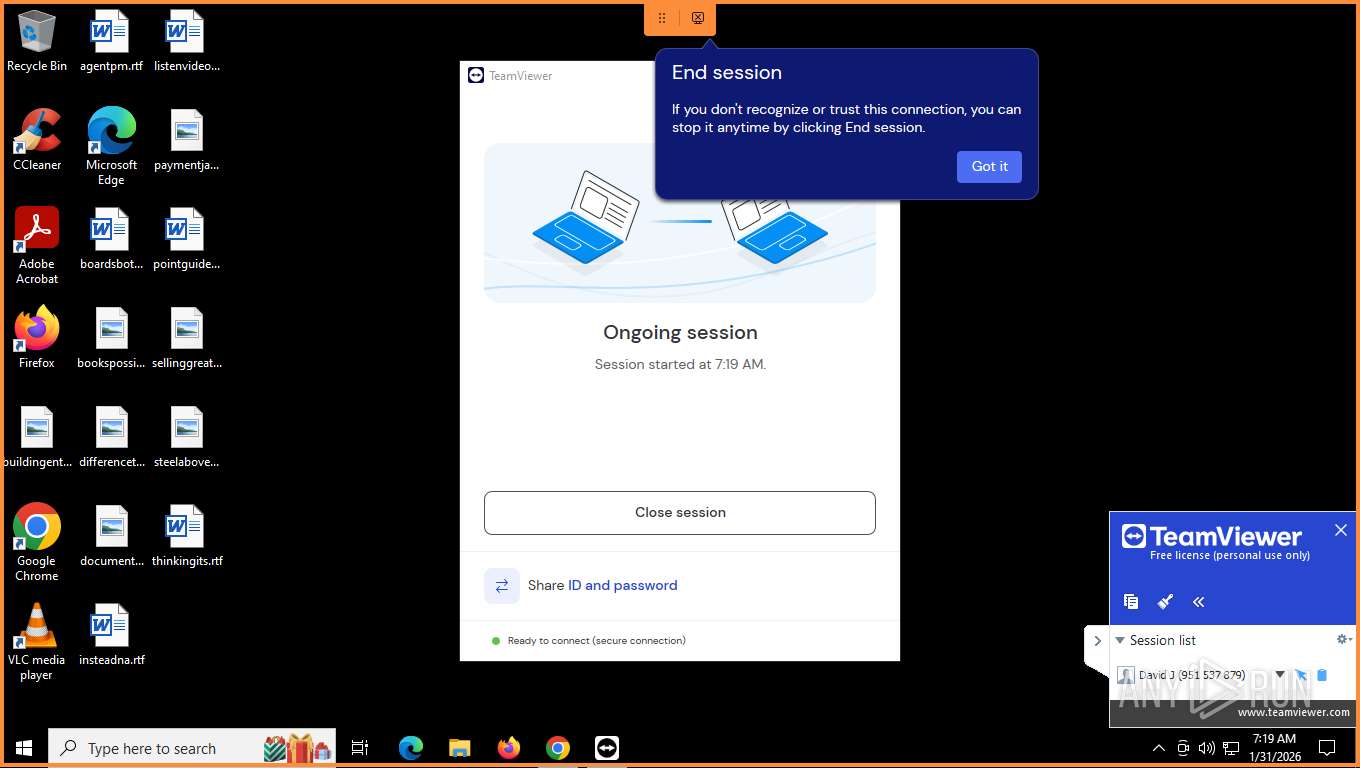Select the differencet image file on desktop
The width and height of the screenshot is (1360, 768).
(111, 438)
